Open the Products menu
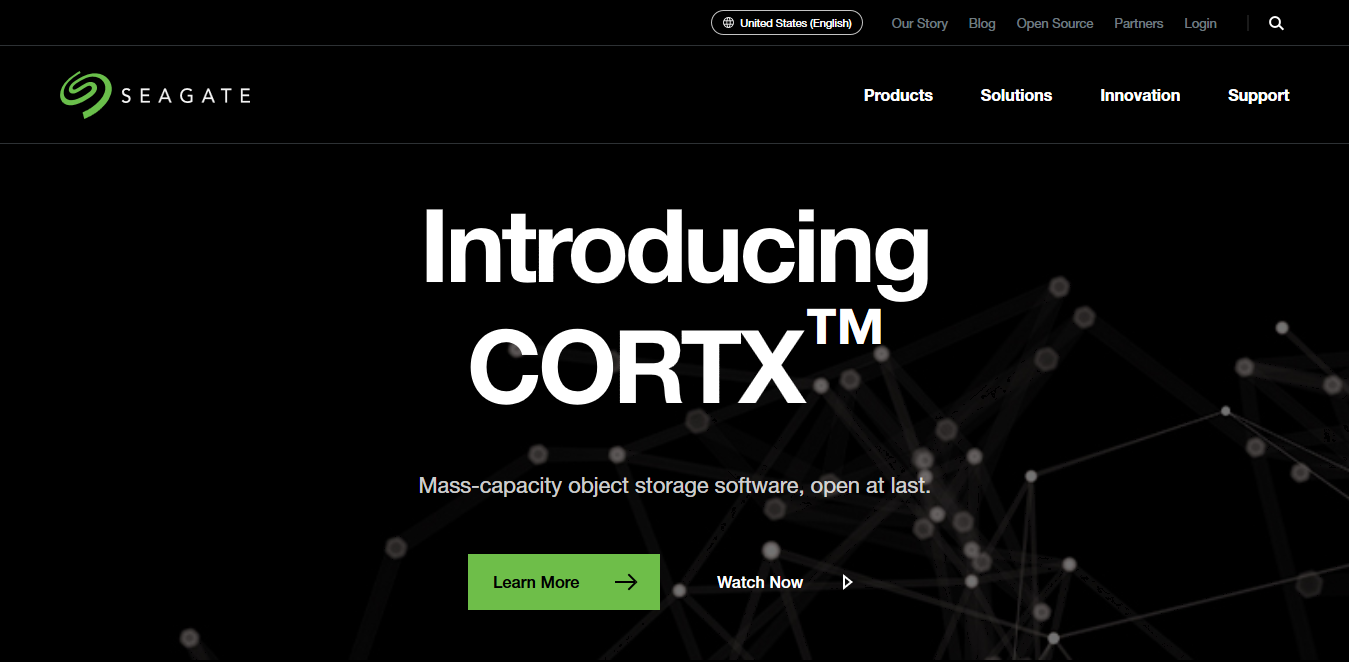Viewport: 1349px width, 662px height. tap(898, 95)
